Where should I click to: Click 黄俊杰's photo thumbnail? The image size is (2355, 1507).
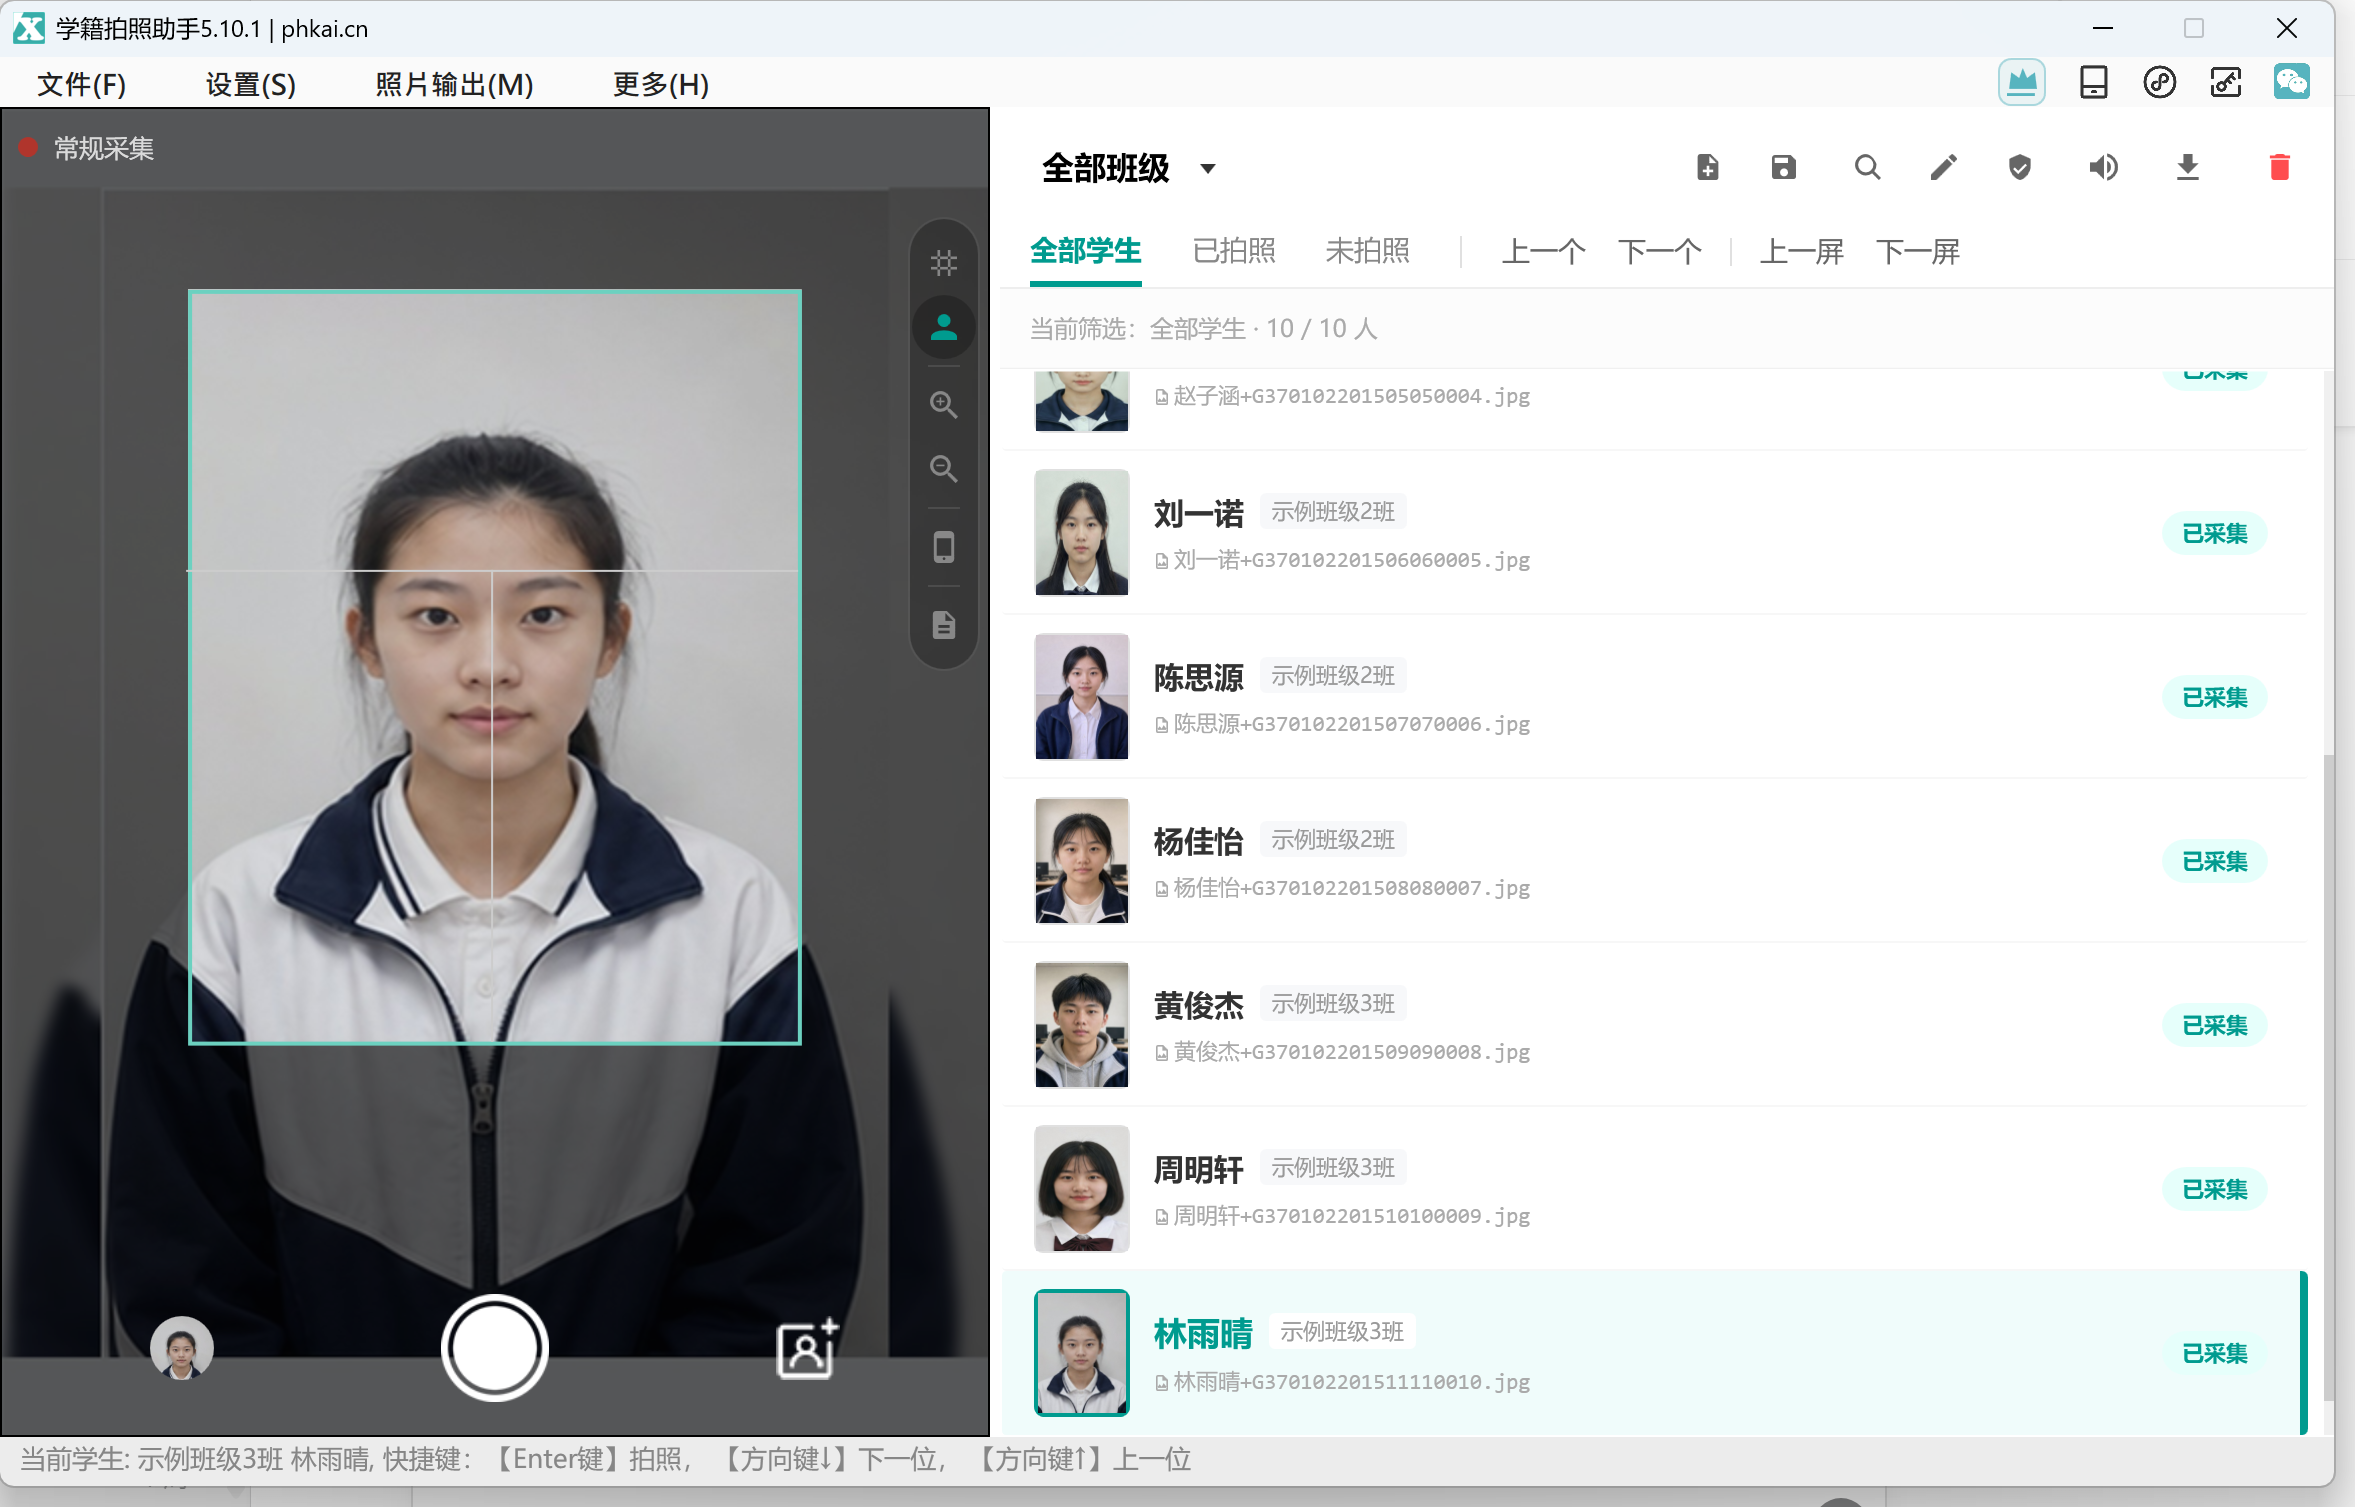1081,1025
